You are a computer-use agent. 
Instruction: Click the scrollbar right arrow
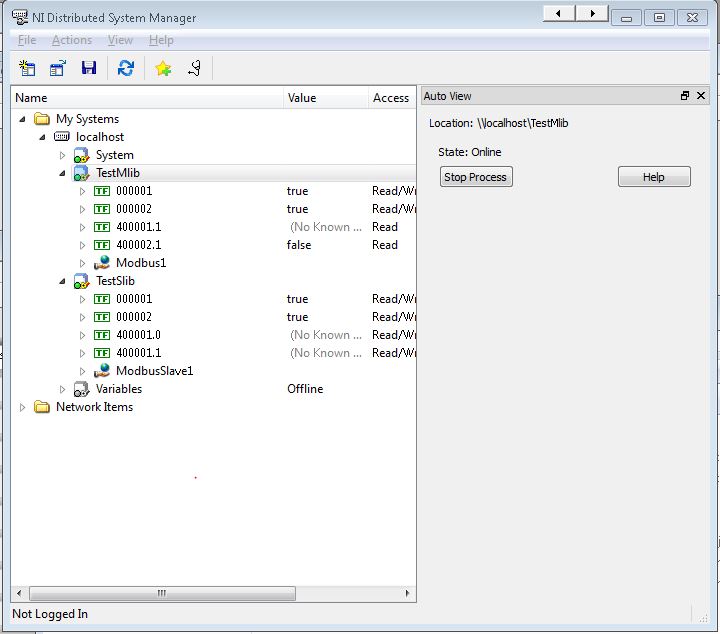[407, 593]
